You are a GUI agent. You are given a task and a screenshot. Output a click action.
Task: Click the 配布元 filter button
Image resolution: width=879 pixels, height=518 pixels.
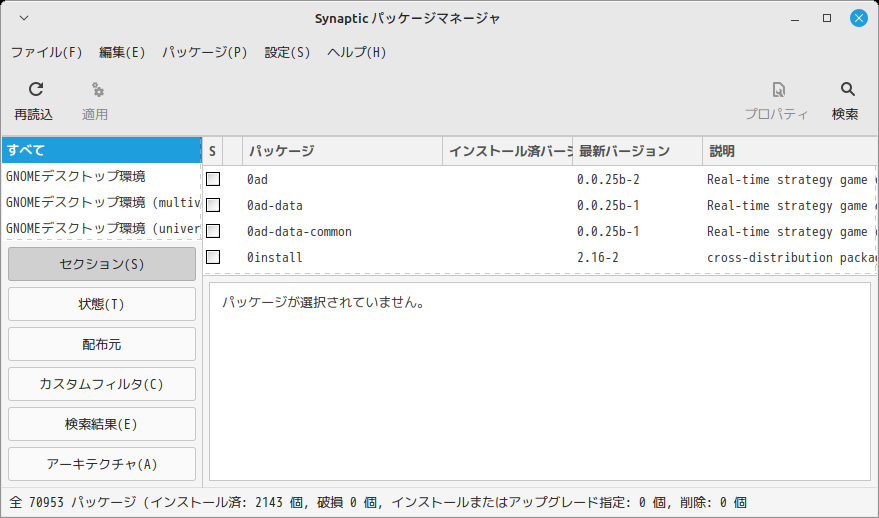click(102, 344)
